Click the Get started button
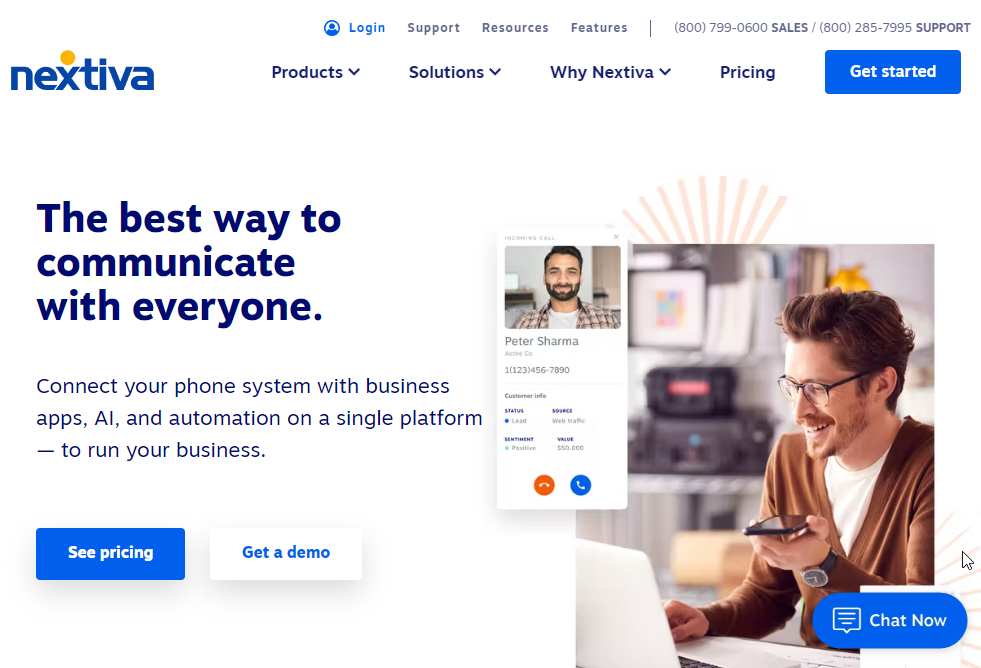This screenshot has height=668, width=981. click(x=892, y=72)
